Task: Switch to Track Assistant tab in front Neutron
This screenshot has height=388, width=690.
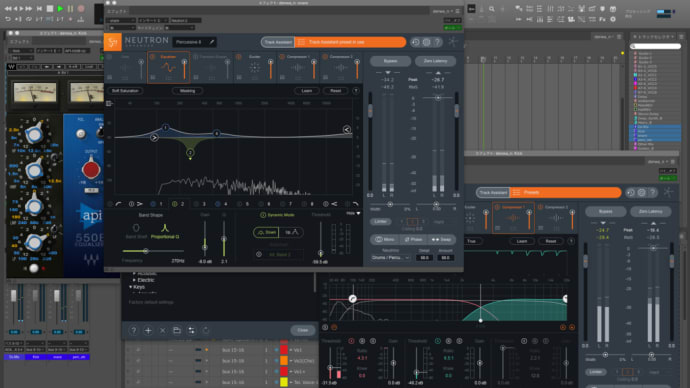Action: [278, 42]
